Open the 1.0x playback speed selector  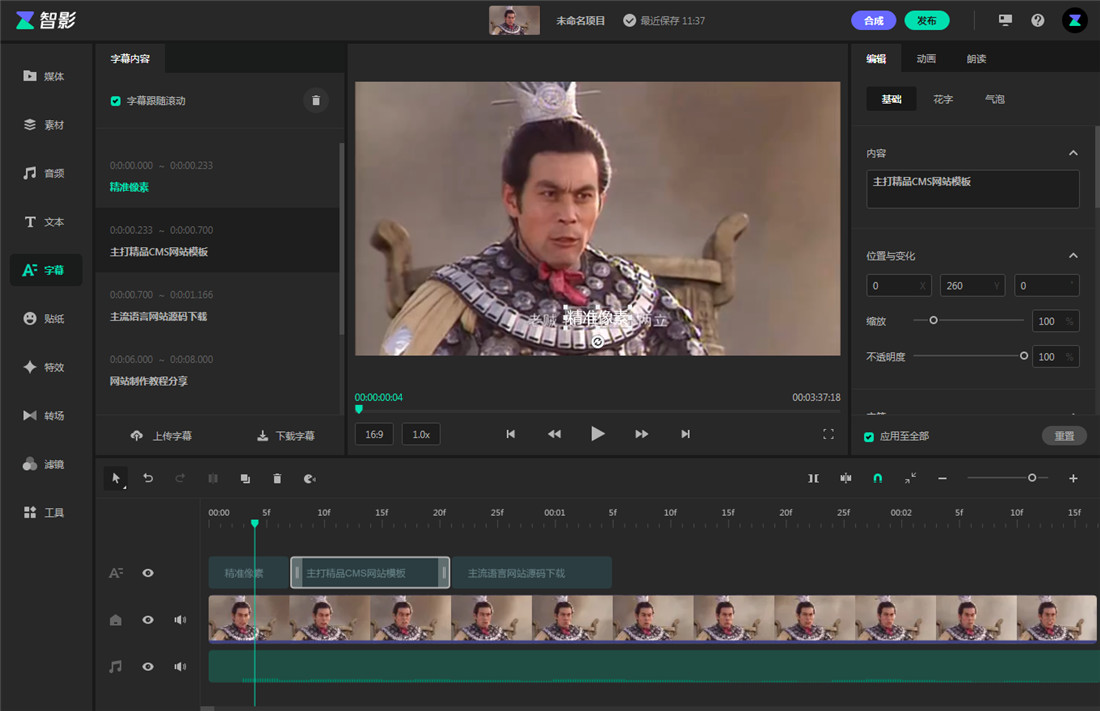point(421,434)
